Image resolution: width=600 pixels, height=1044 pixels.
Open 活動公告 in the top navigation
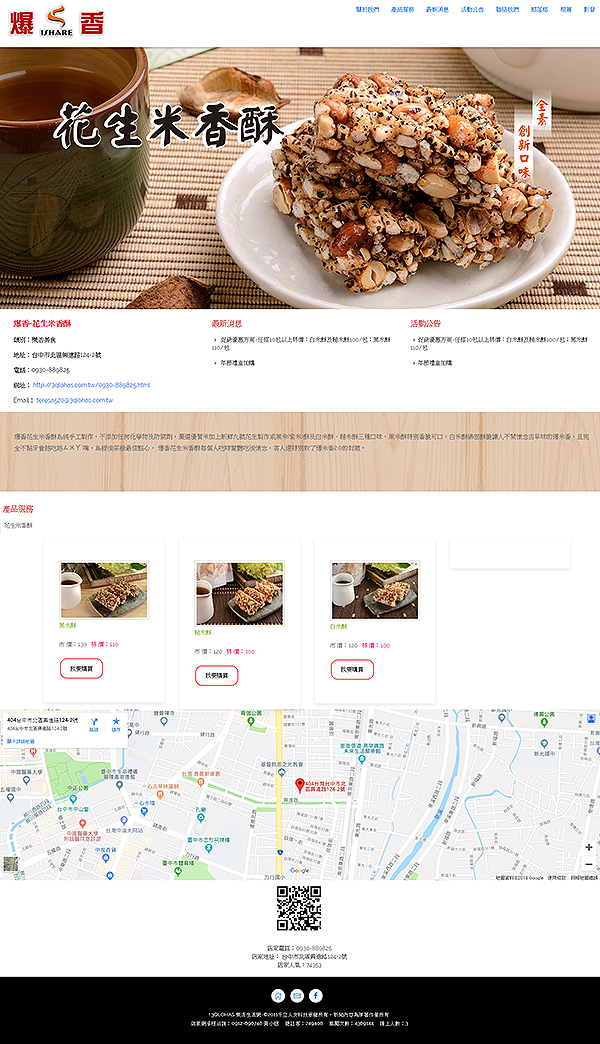point(472,10)
